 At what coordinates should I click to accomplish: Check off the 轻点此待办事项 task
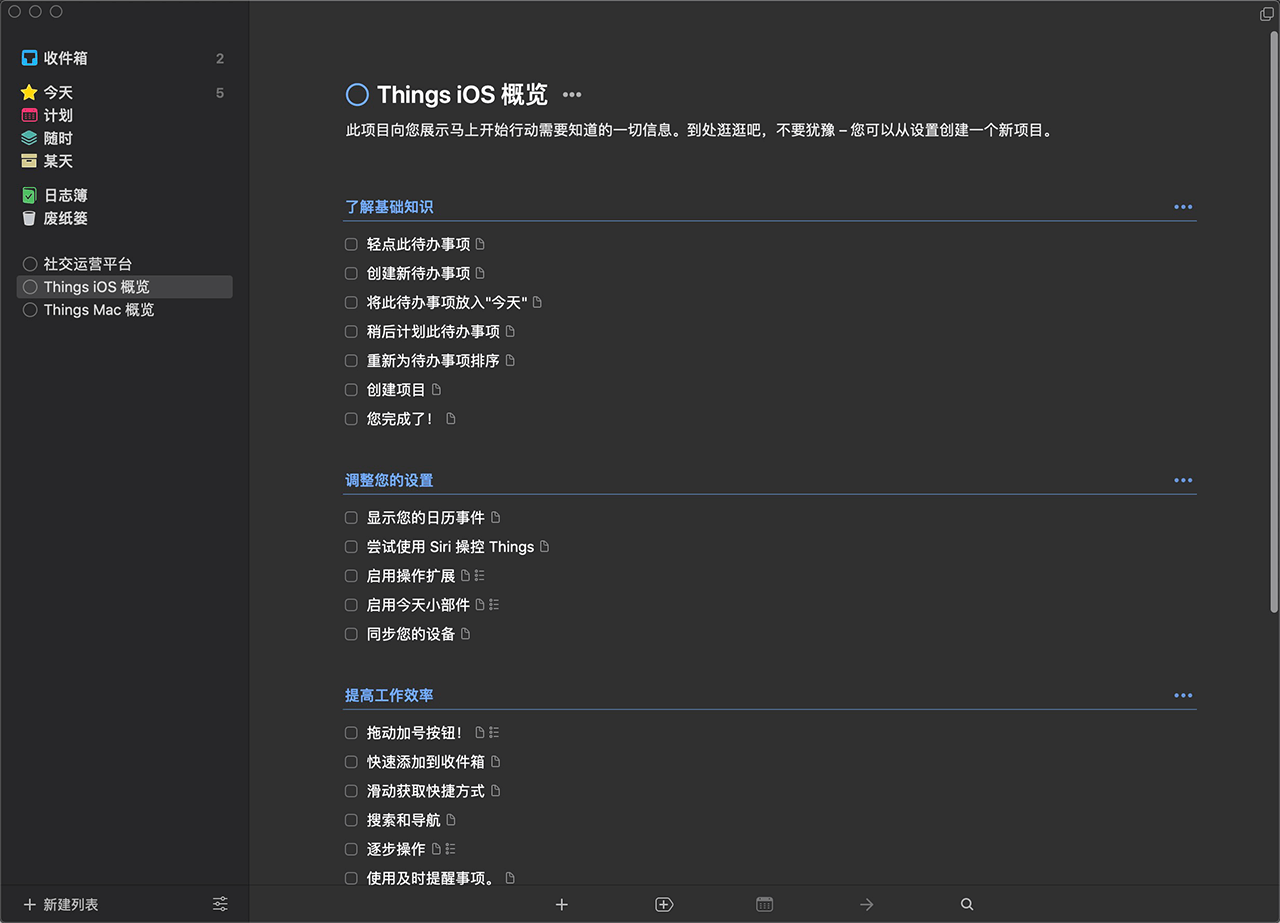pyautogui.click(x=351, y=244)
